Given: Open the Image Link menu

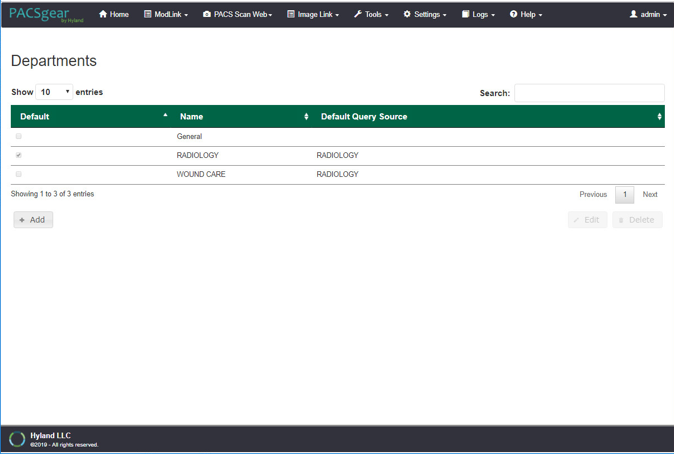Looking at the screenshot, I should [313, 15].
